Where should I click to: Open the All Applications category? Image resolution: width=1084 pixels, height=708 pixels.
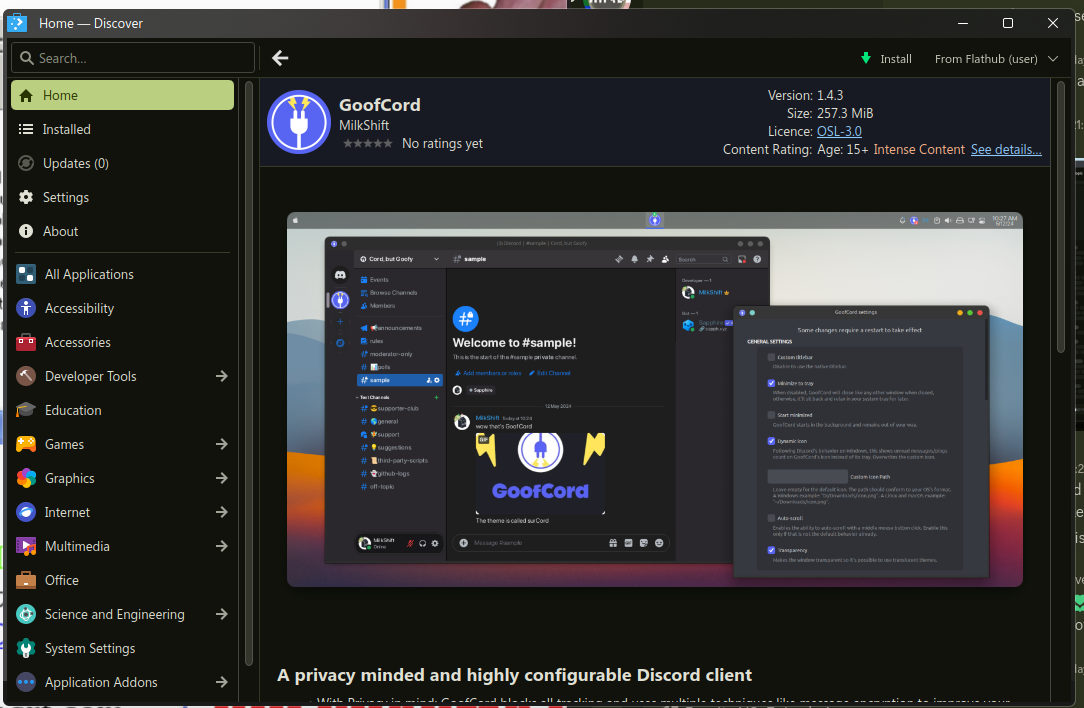coord(122,274)
